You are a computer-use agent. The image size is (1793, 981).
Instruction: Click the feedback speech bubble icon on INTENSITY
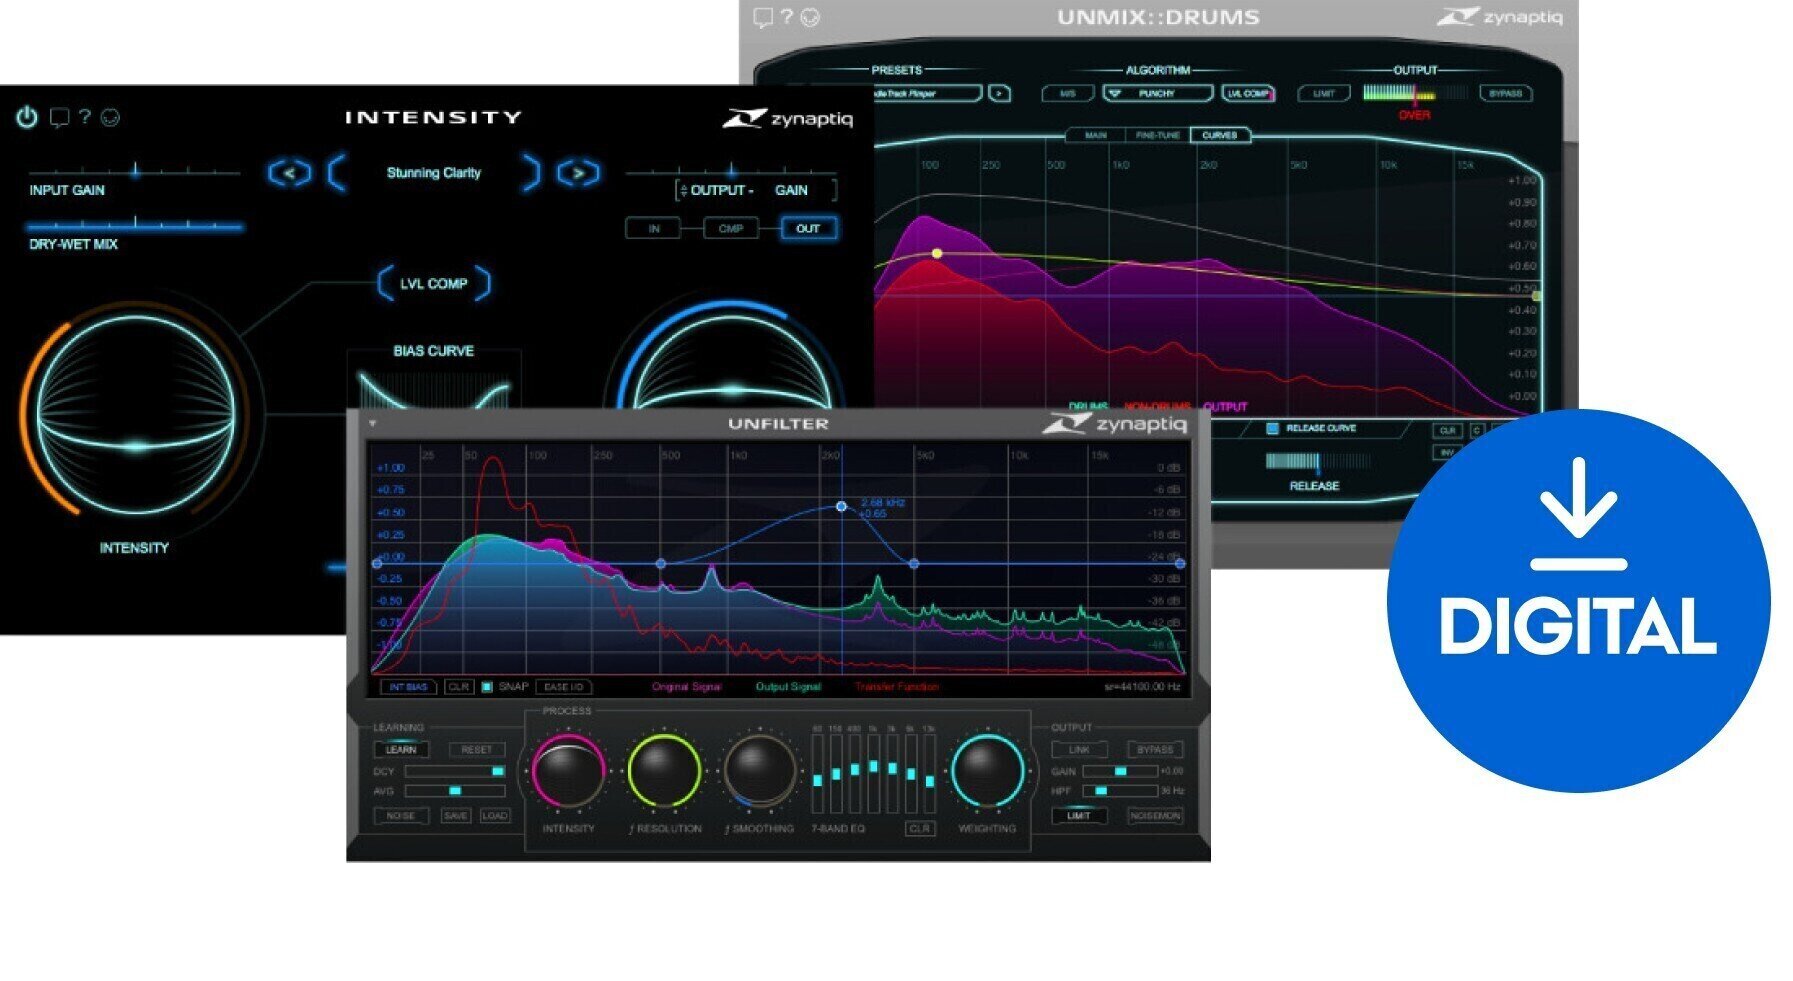pos(59,116)
